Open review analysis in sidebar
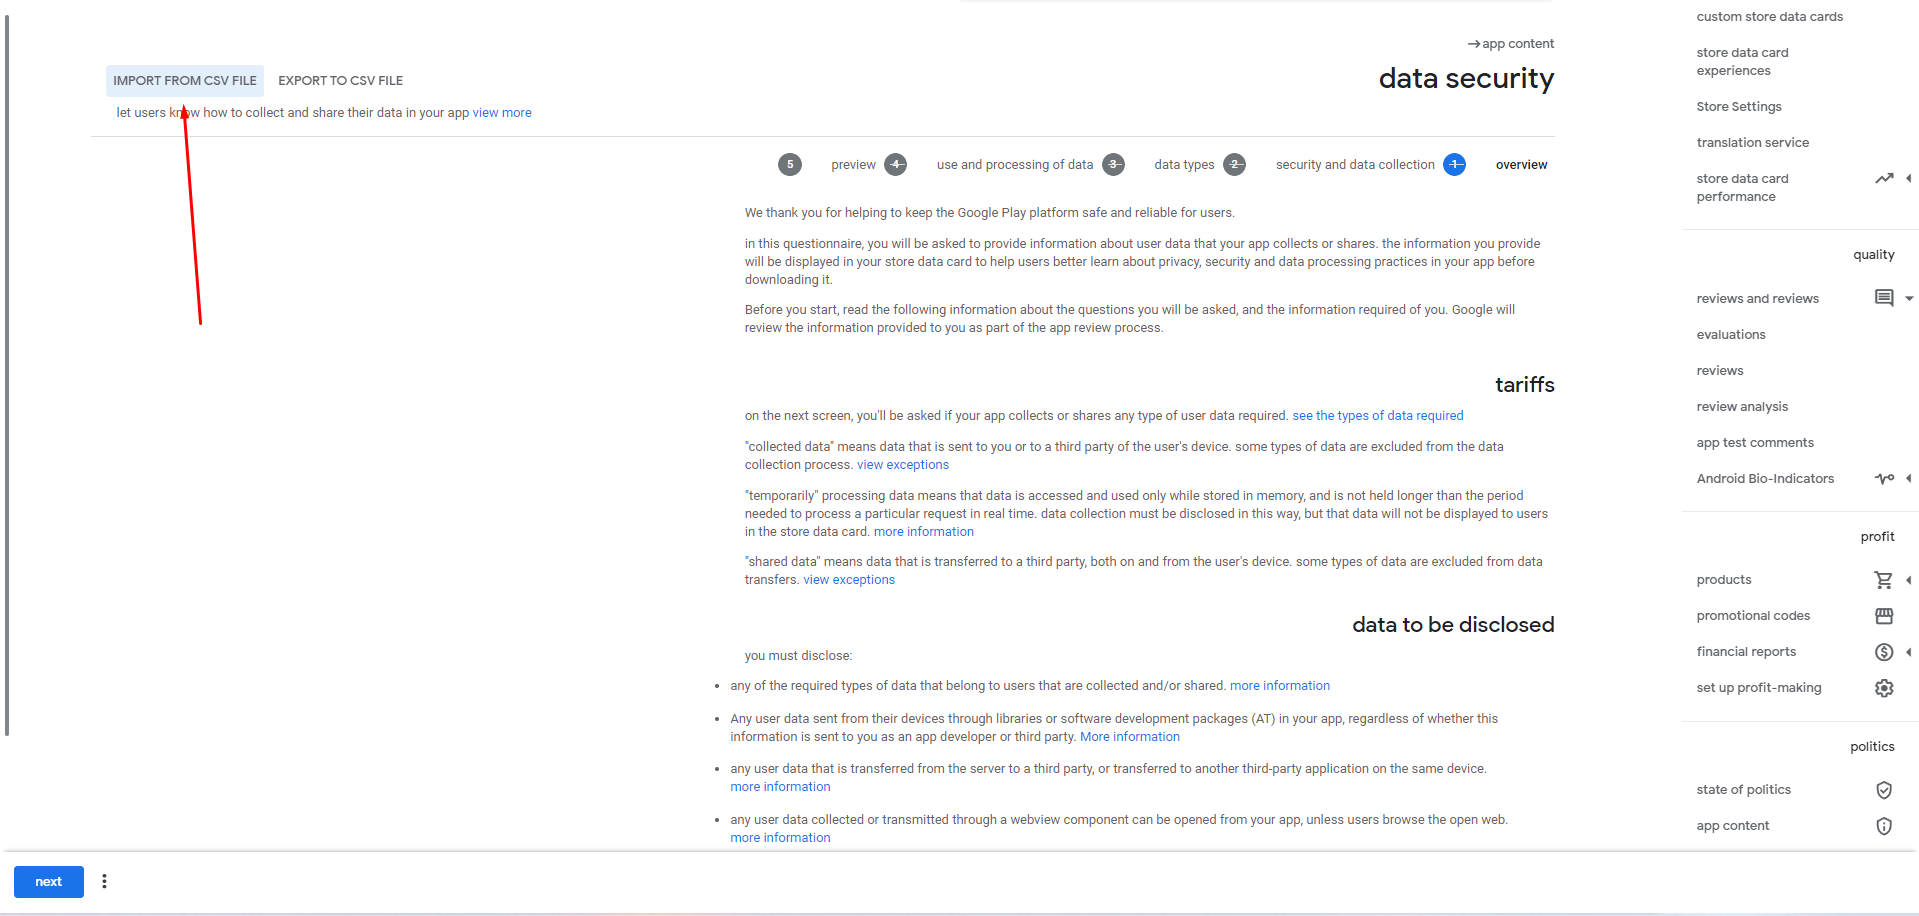 (x=1742, y=407)
